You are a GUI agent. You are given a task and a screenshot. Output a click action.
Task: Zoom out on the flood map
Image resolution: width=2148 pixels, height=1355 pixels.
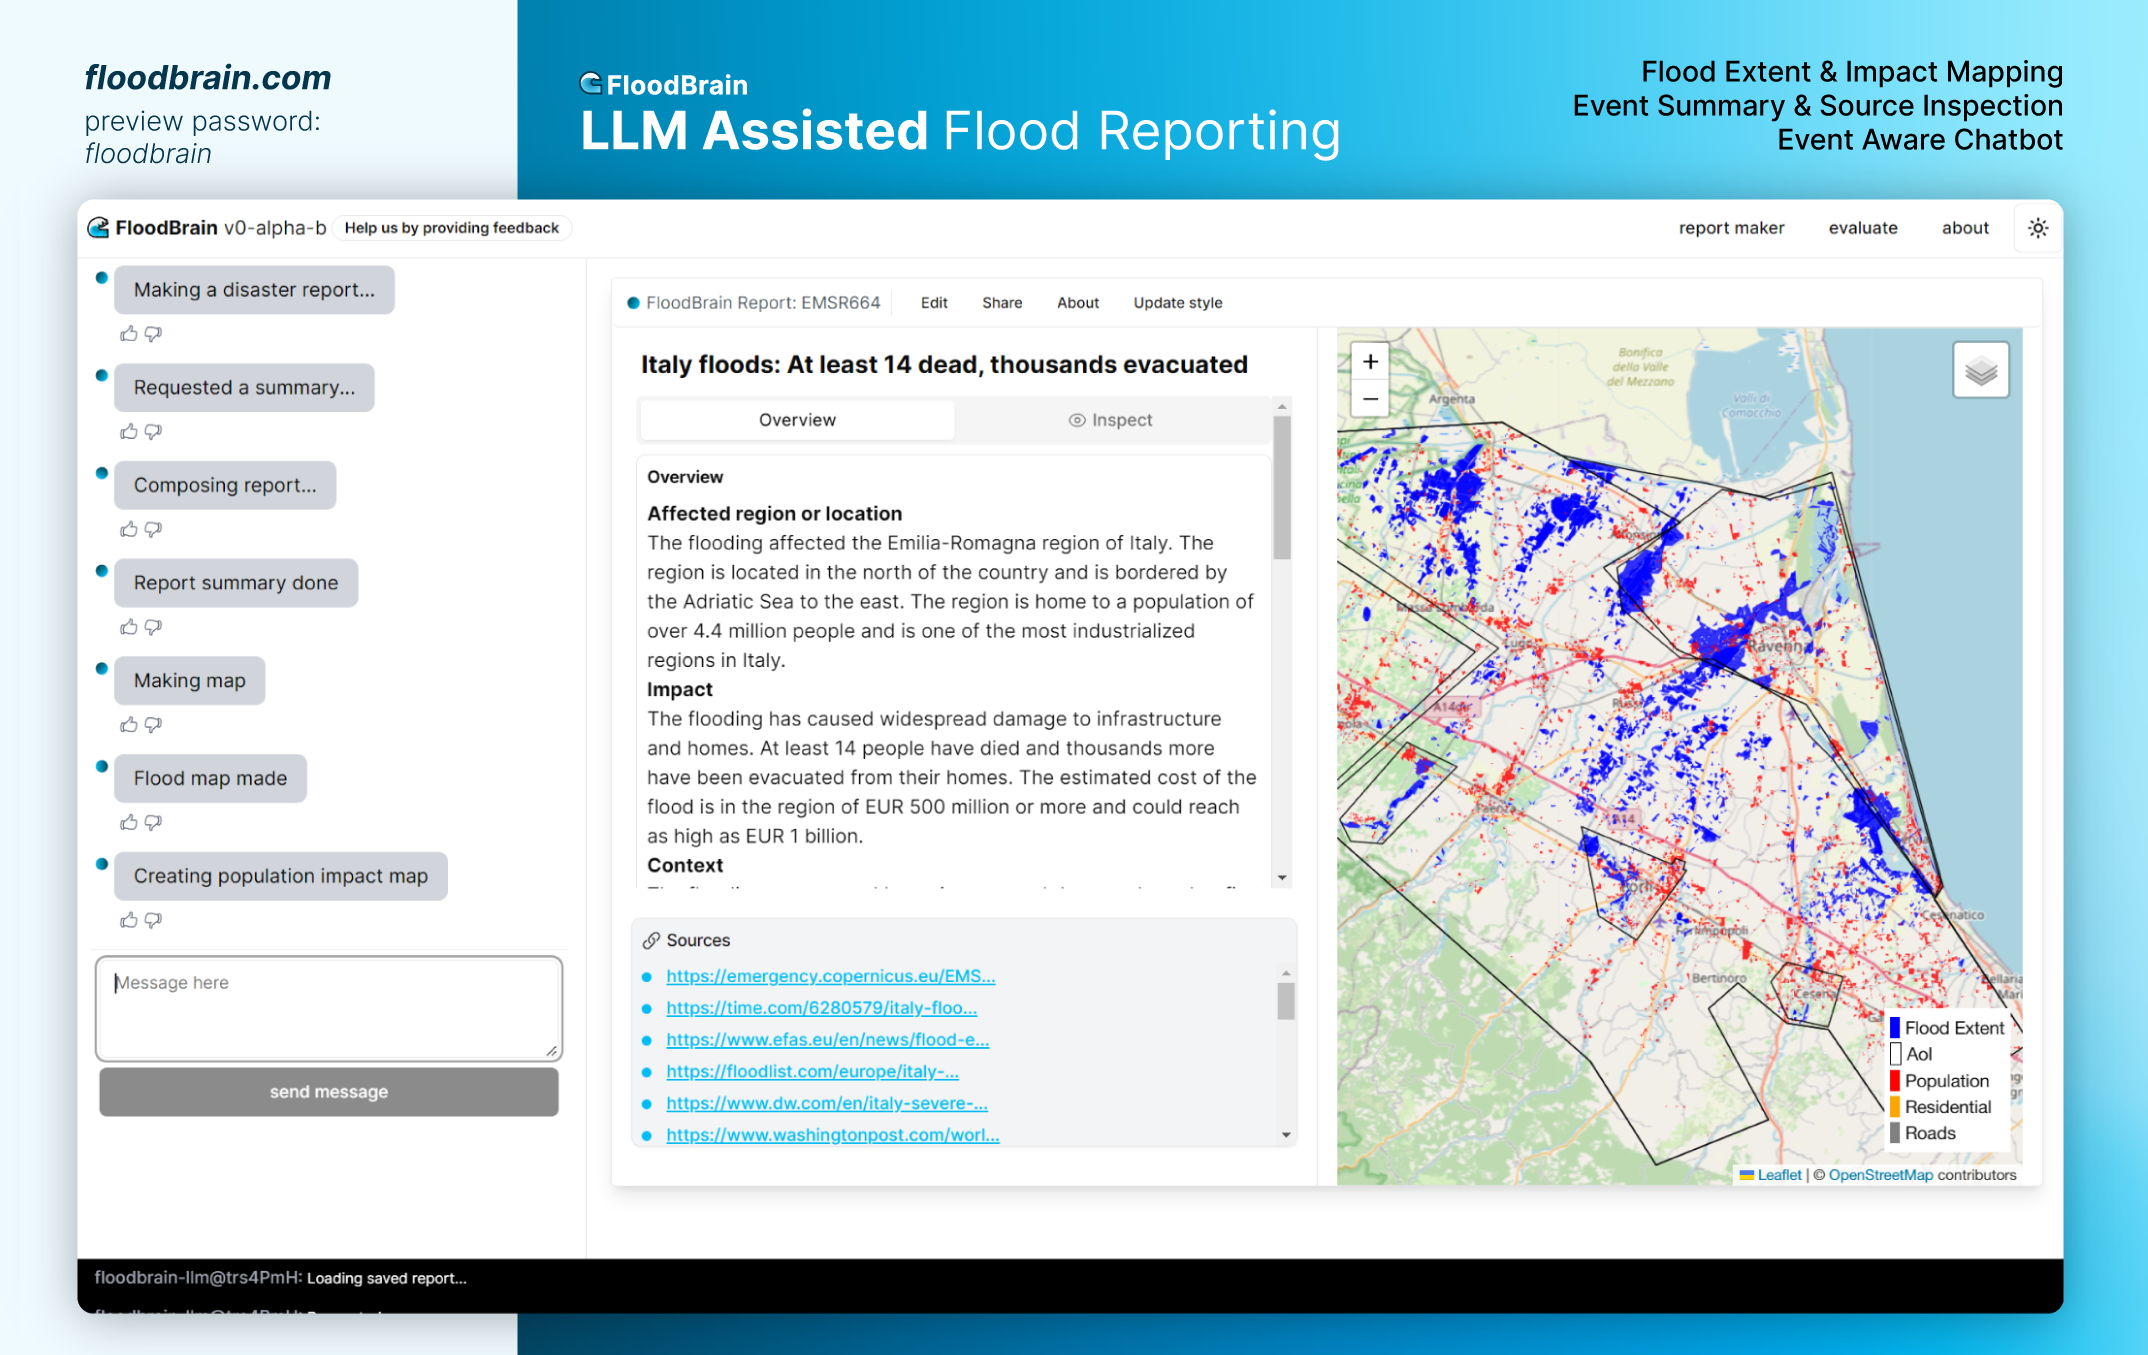1370,399
